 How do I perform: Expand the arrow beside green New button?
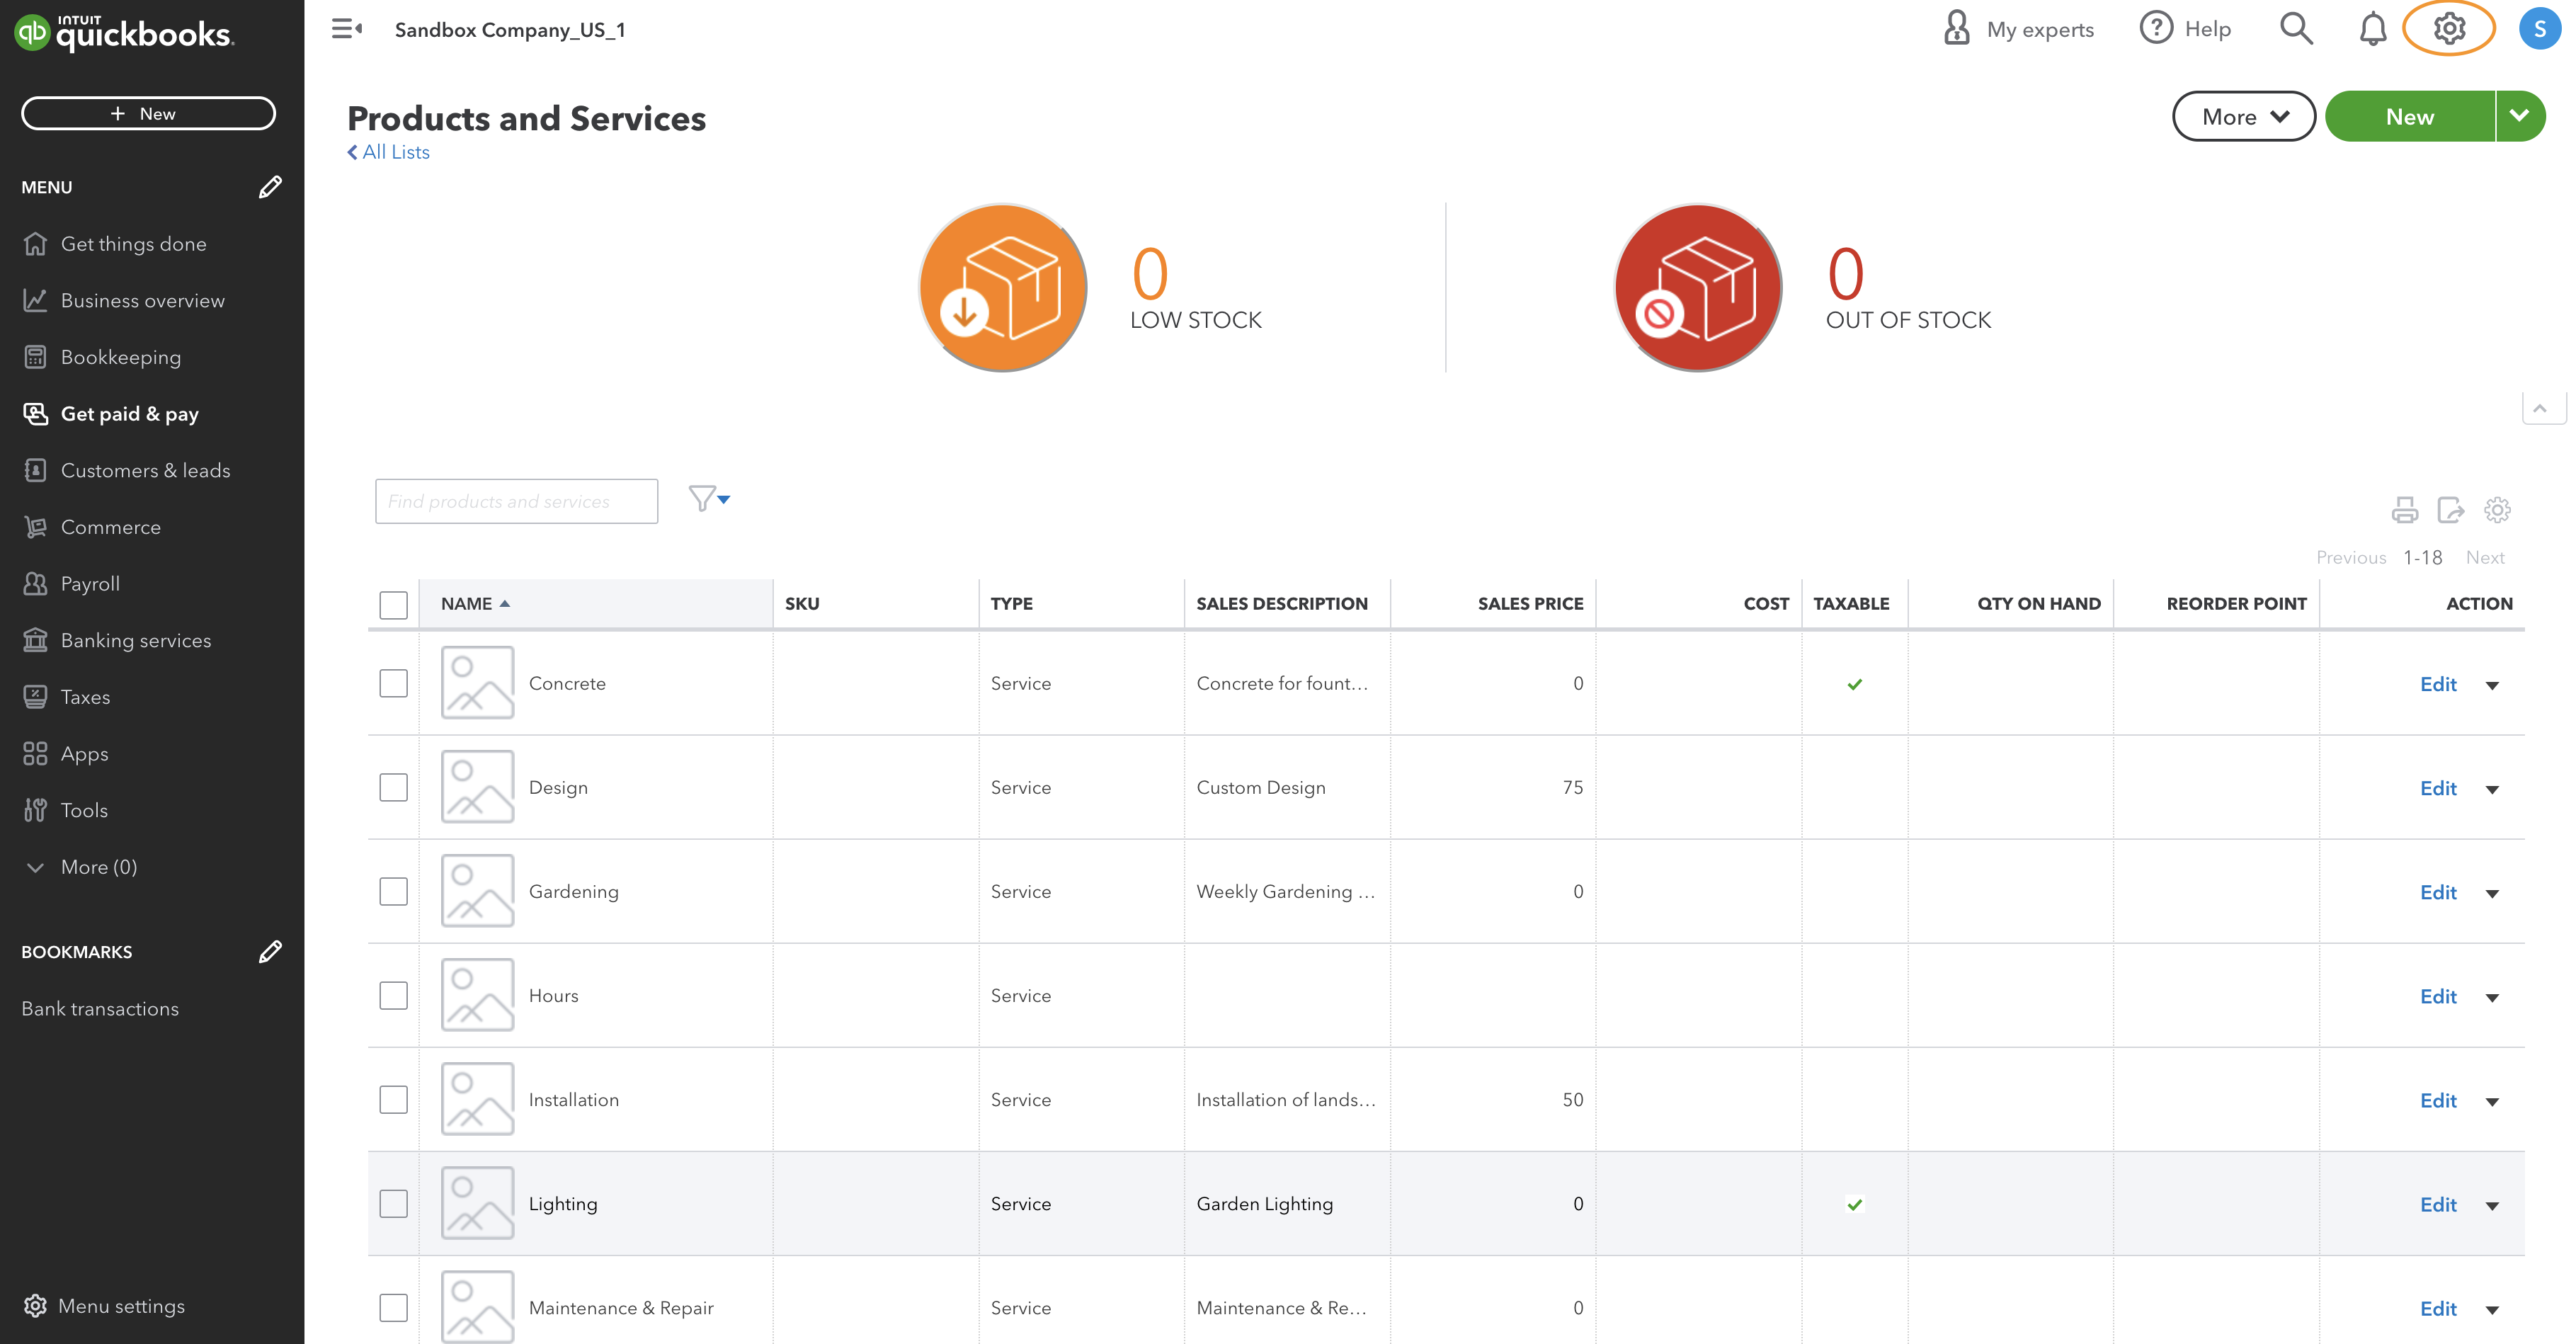(x=2519, y=117)
